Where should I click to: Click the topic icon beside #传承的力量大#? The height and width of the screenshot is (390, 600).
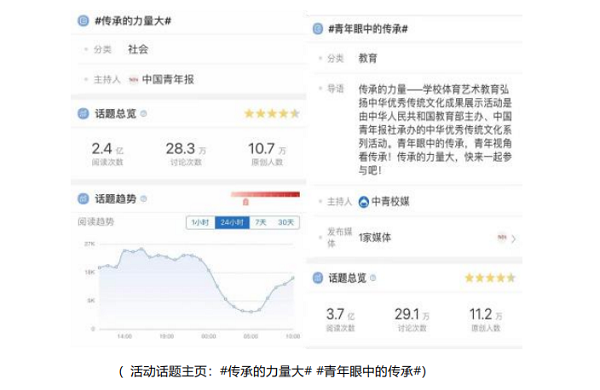pyautogui.click(x=83, y=21)
